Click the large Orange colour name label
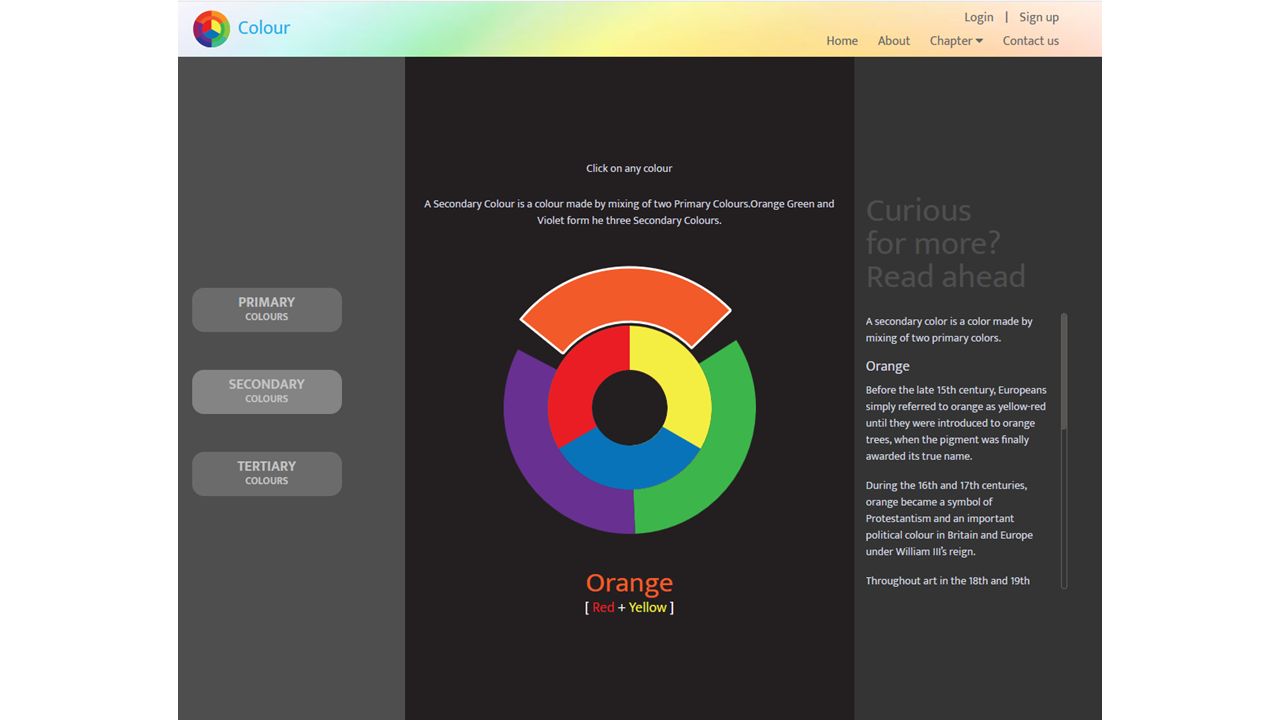This screenshot has width=1280, height=720. pos(629,582)
